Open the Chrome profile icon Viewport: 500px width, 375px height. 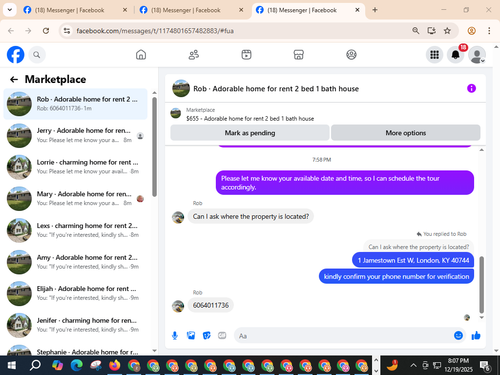pyautogui.click(x=471, y=31)
